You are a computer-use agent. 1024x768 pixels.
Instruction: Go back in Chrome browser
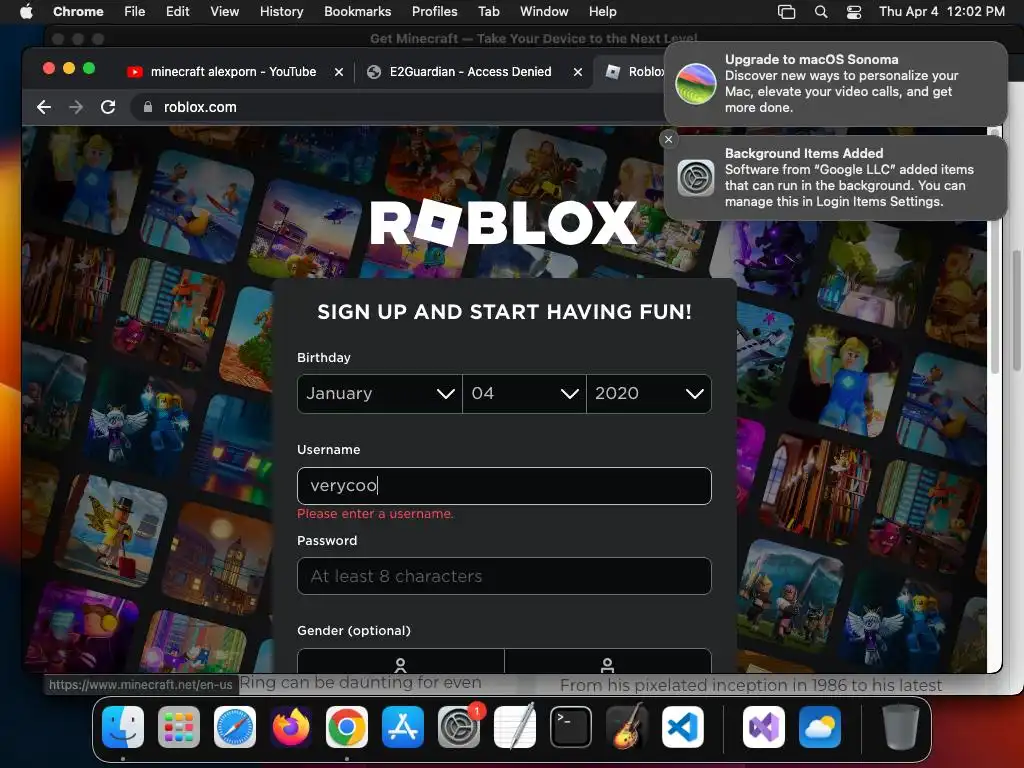[x=44, y=107]
